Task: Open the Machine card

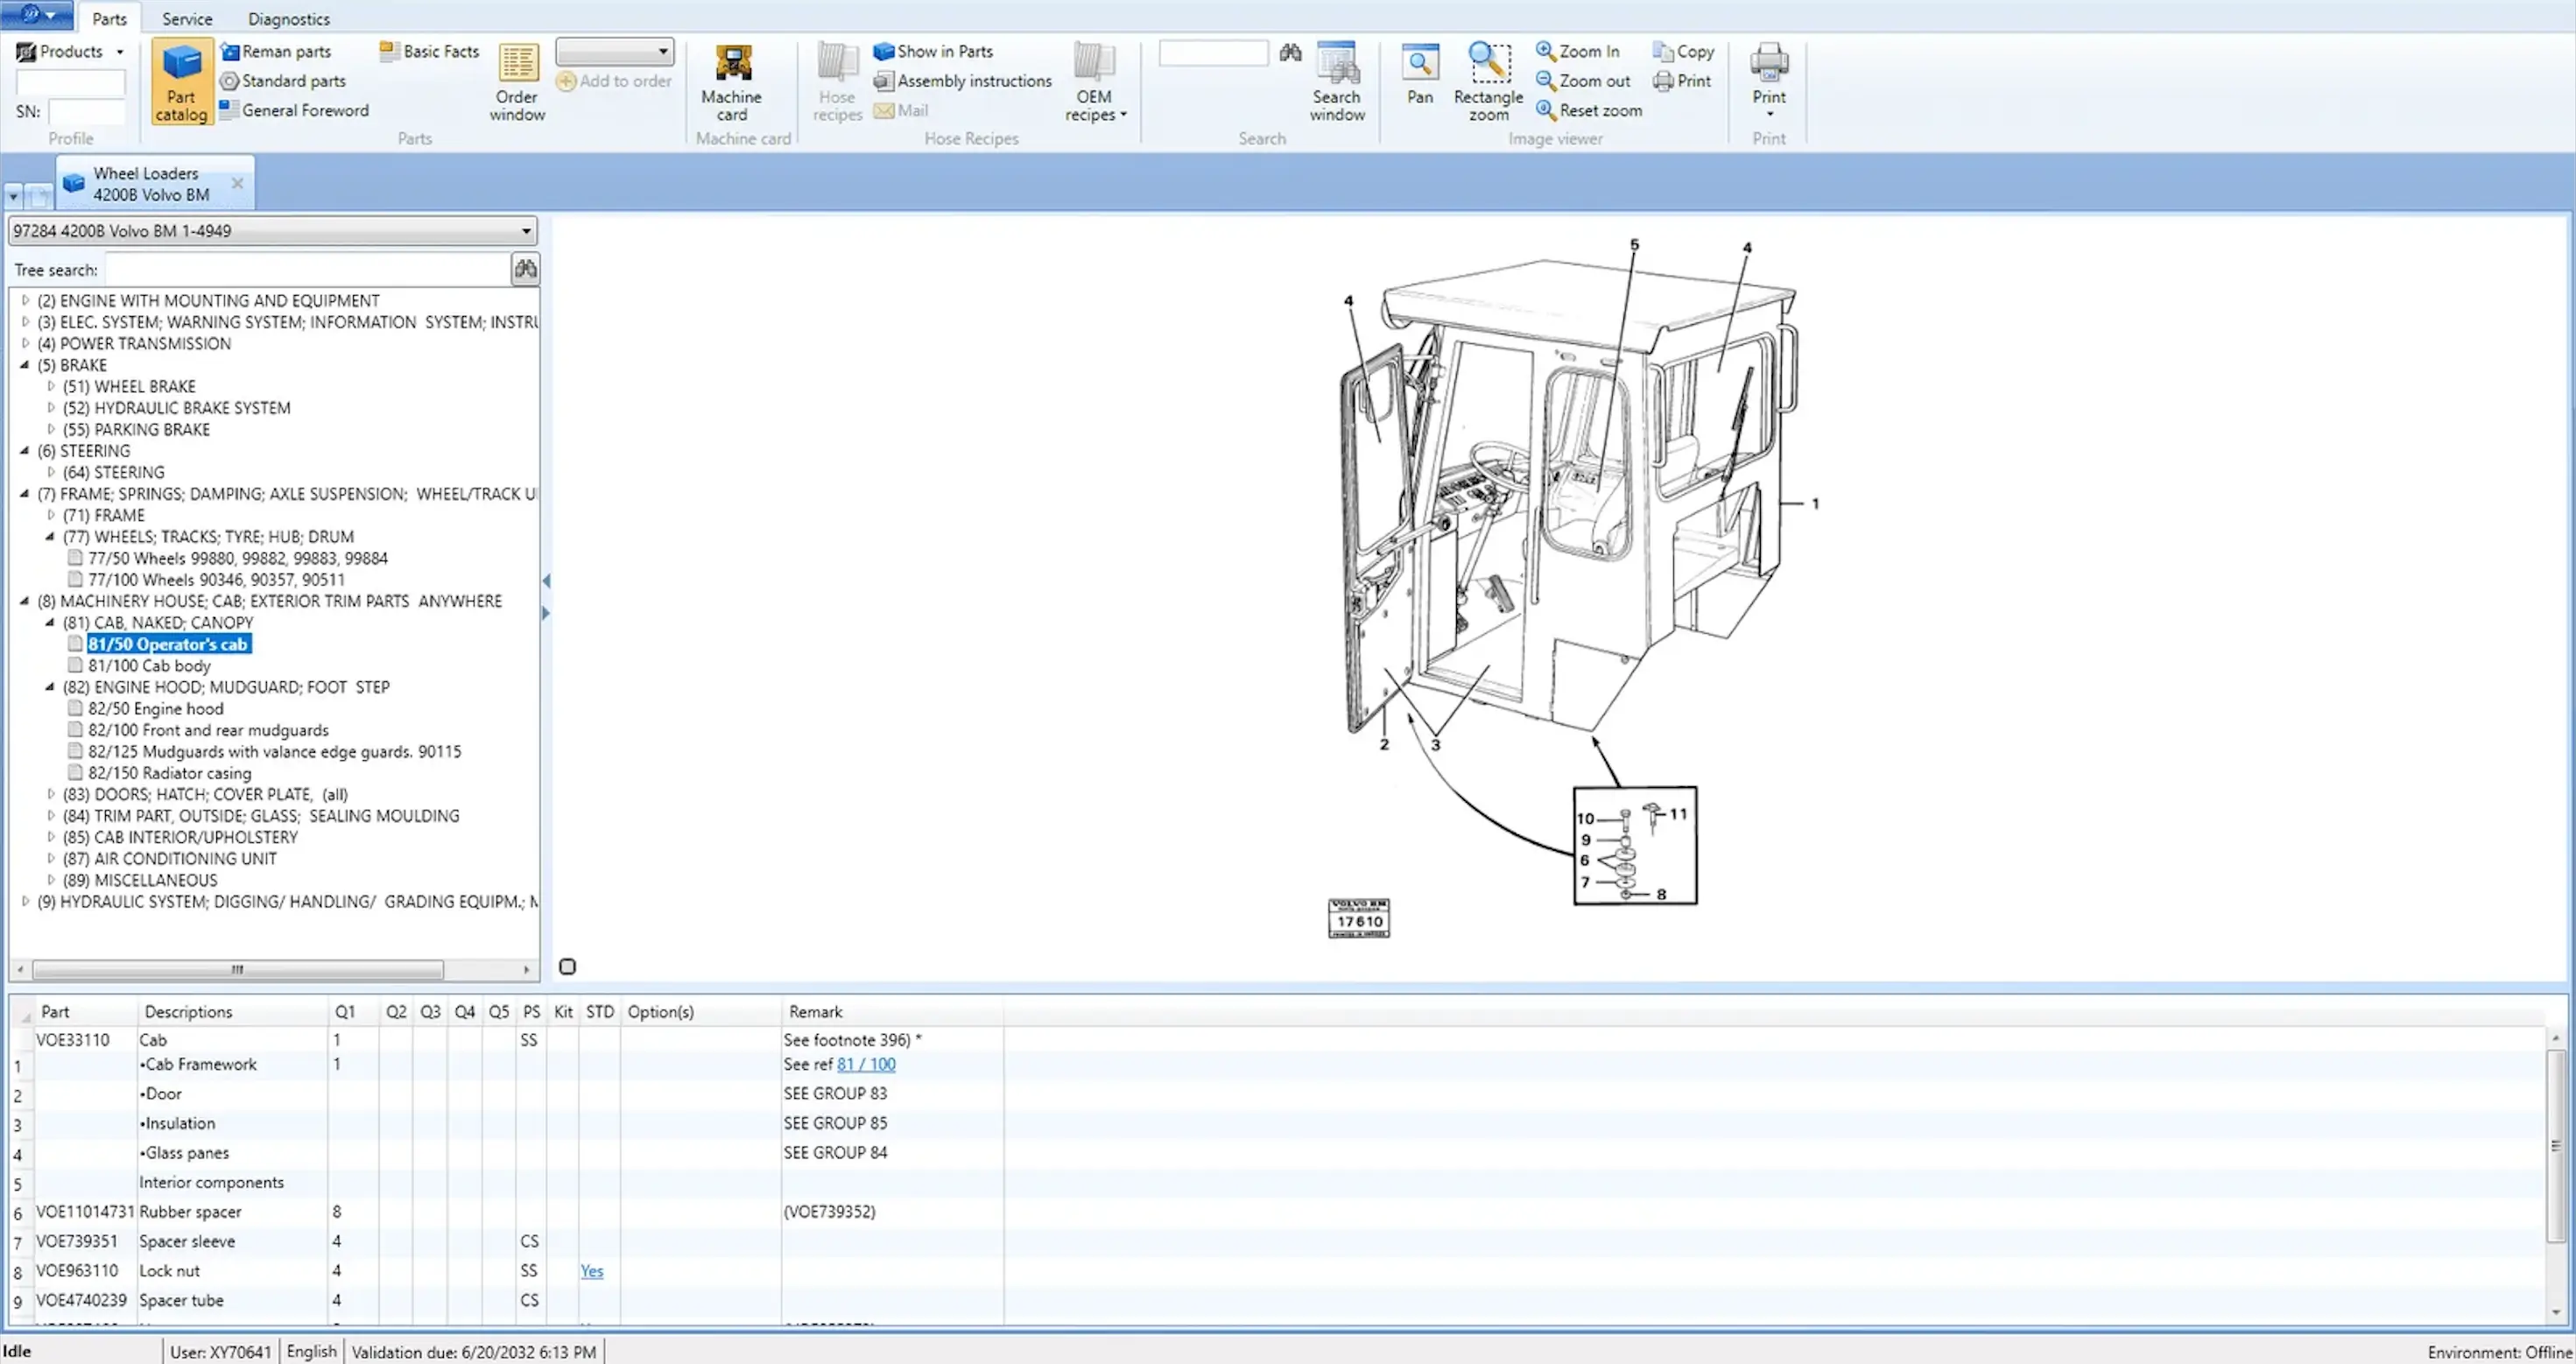Action: tap(731, 82)
